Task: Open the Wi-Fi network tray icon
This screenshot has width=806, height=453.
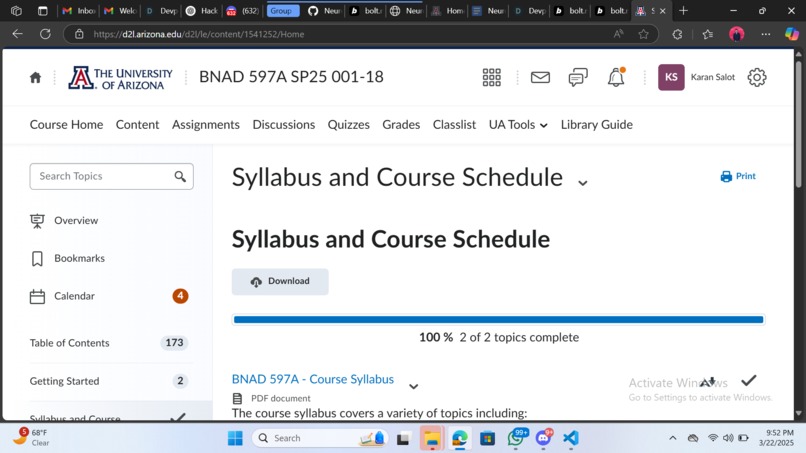Action: (712, 438)
